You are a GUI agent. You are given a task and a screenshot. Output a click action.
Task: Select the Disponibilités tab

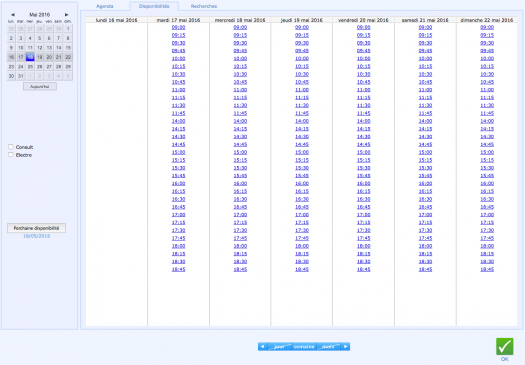[154, 6]
